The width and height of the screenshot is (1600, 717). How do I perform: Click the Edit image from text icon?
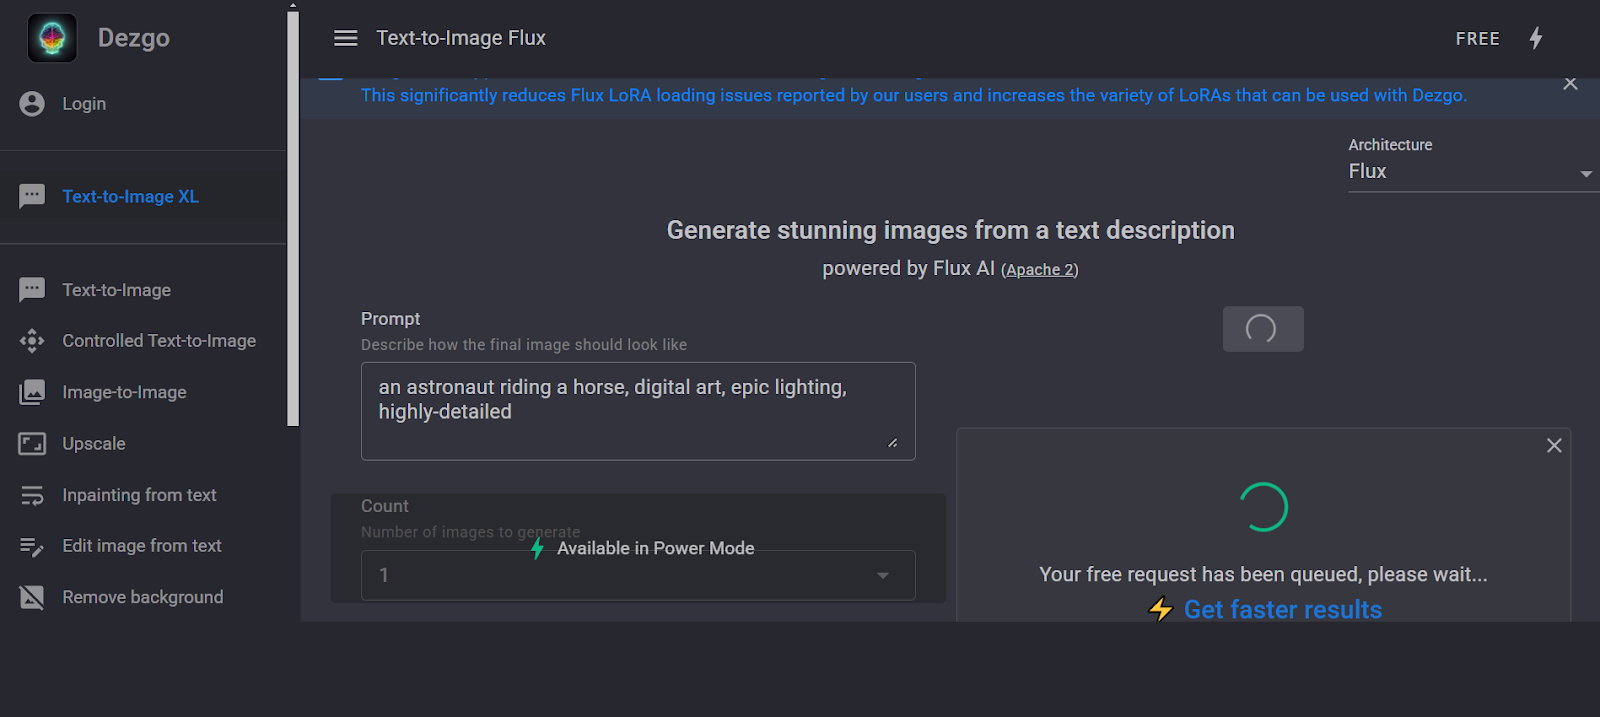(x=32, y=546)
